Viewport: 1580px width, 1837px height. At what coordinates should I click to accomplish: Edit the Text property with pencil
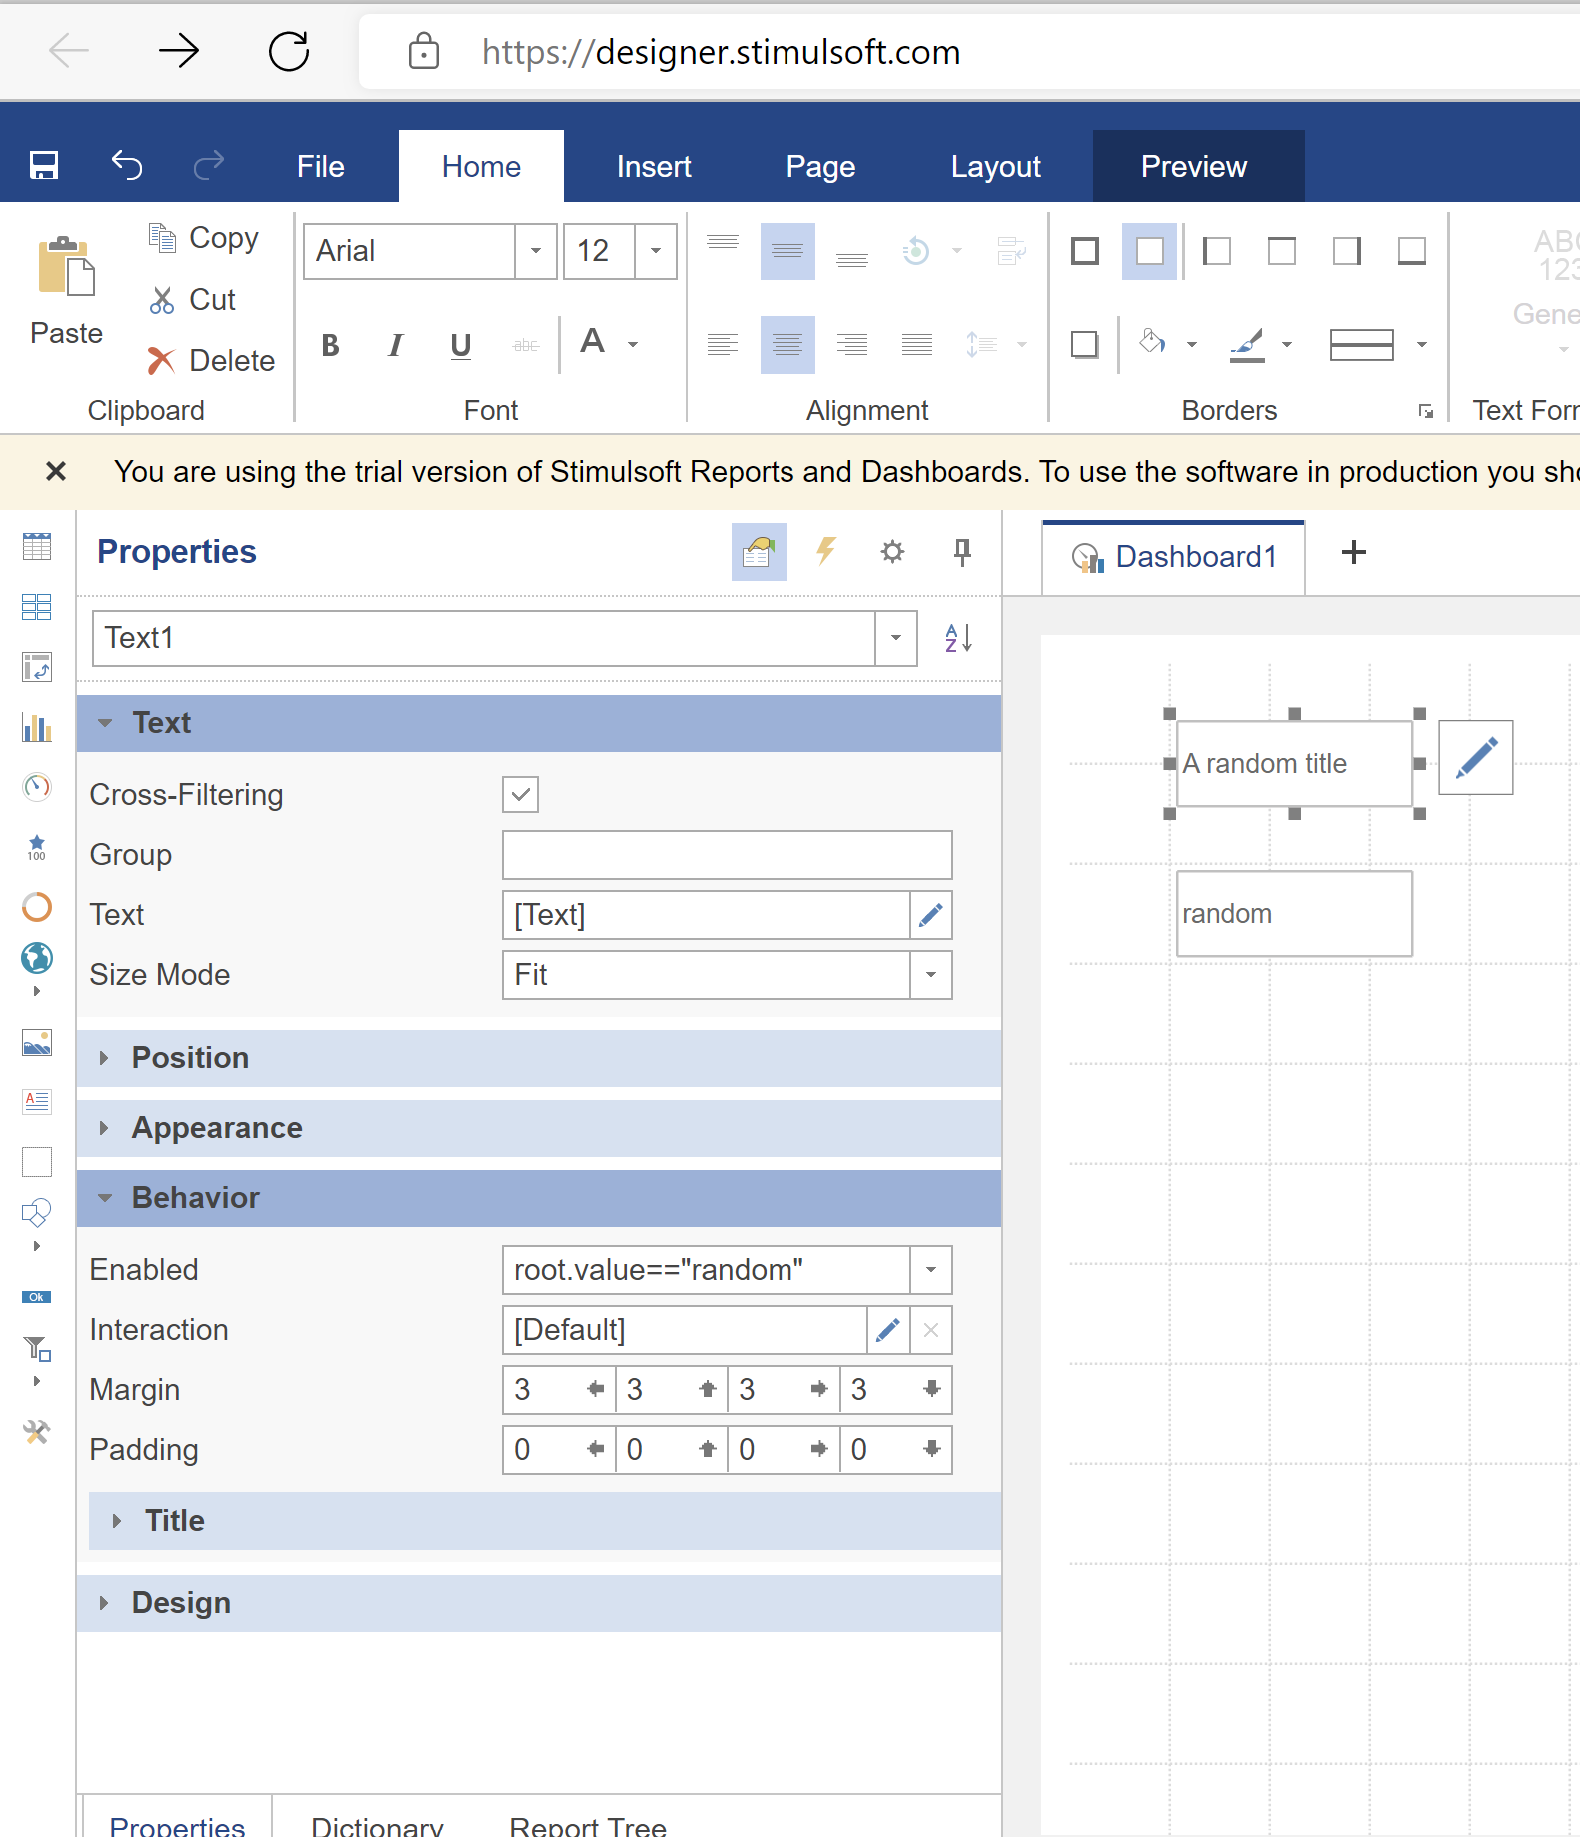(931, 915)
